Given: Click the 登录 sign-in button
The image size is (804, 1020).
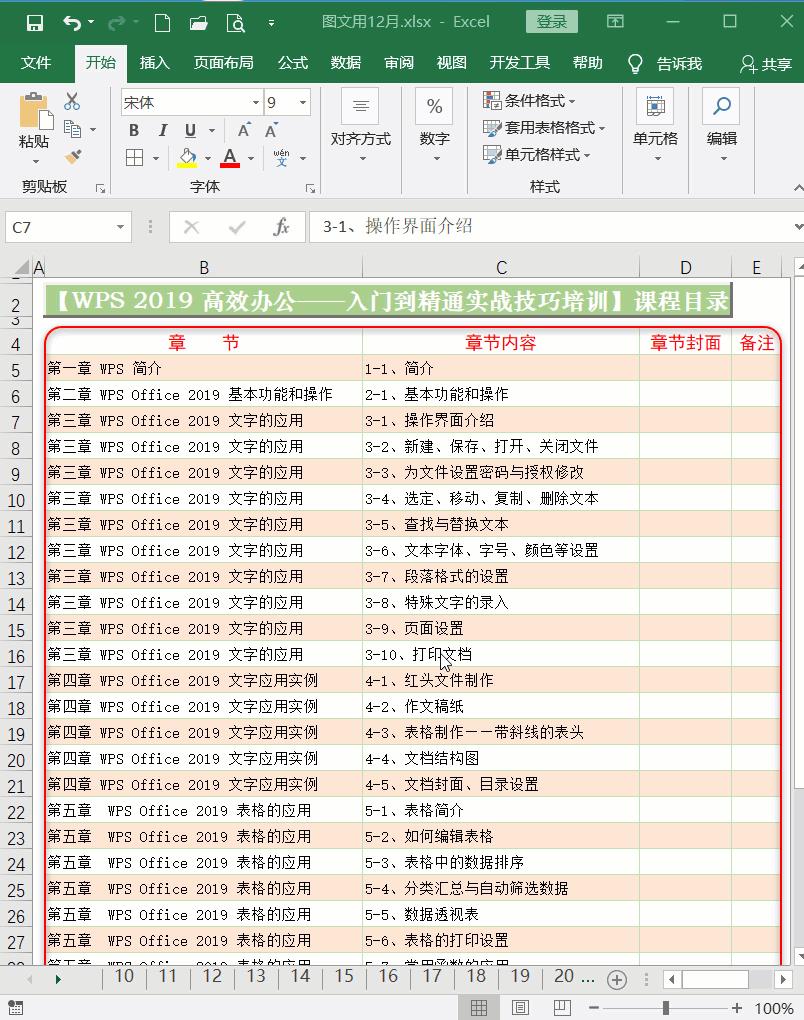Looking at the screenshot, I should point(550,20).
